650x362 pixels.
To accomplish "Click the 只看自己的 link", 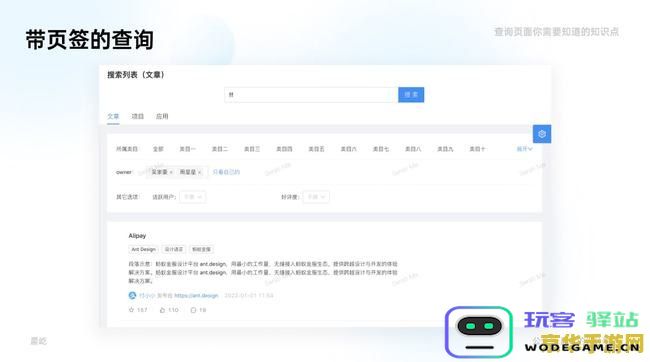I will (x=226, y=172).
